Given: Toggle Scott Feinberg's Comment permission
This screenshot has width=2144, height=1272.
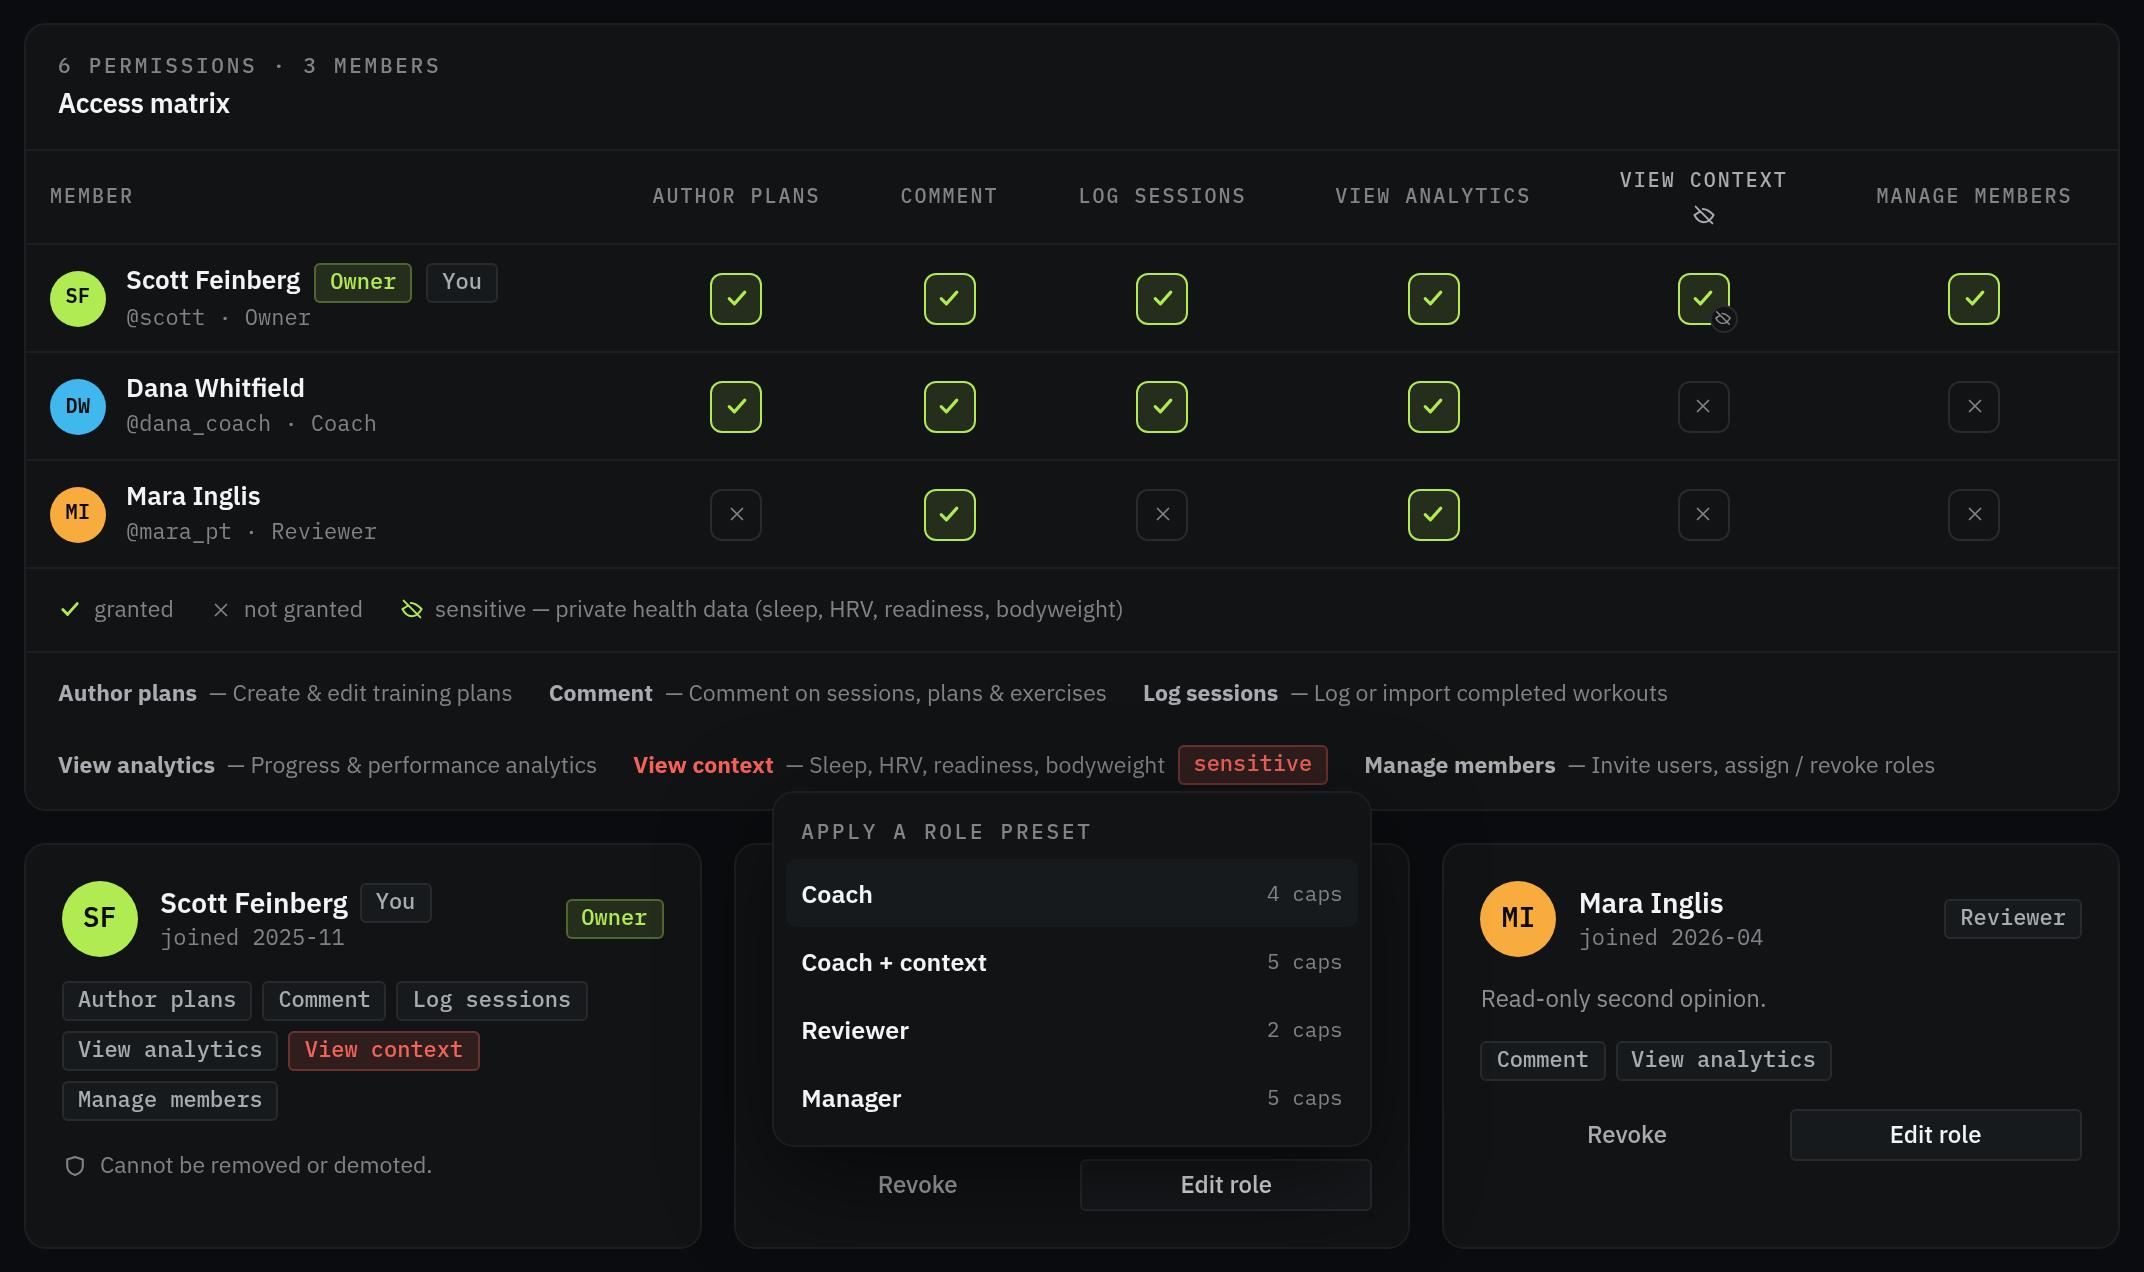Looking at the screenshot, I should point(950,298).
